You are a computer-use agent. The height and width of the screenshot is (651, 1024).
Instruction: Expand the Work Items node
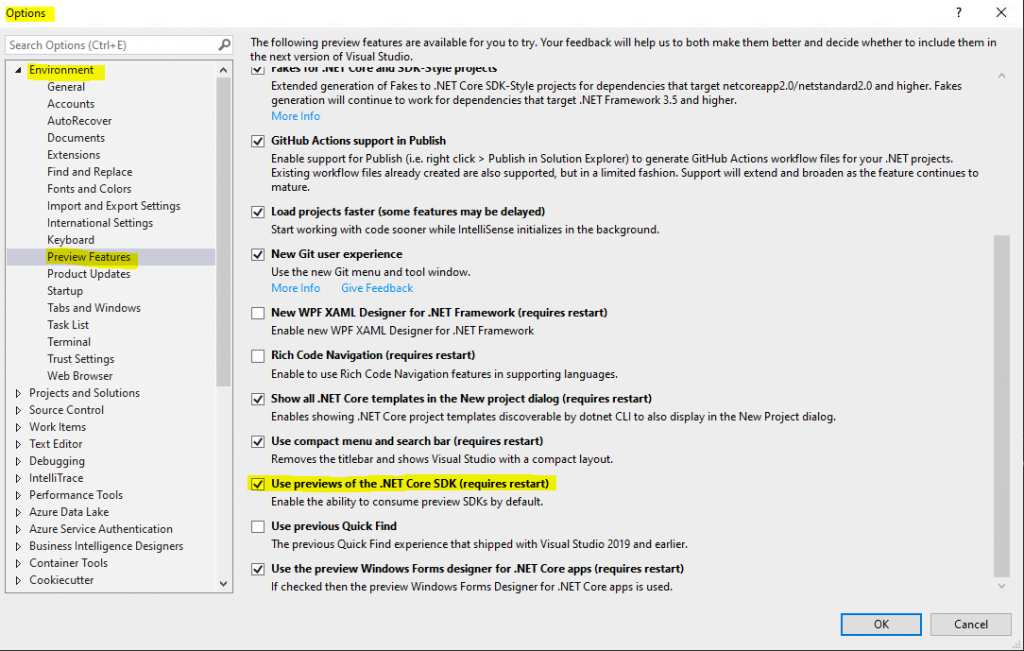[x=18, y=427]
